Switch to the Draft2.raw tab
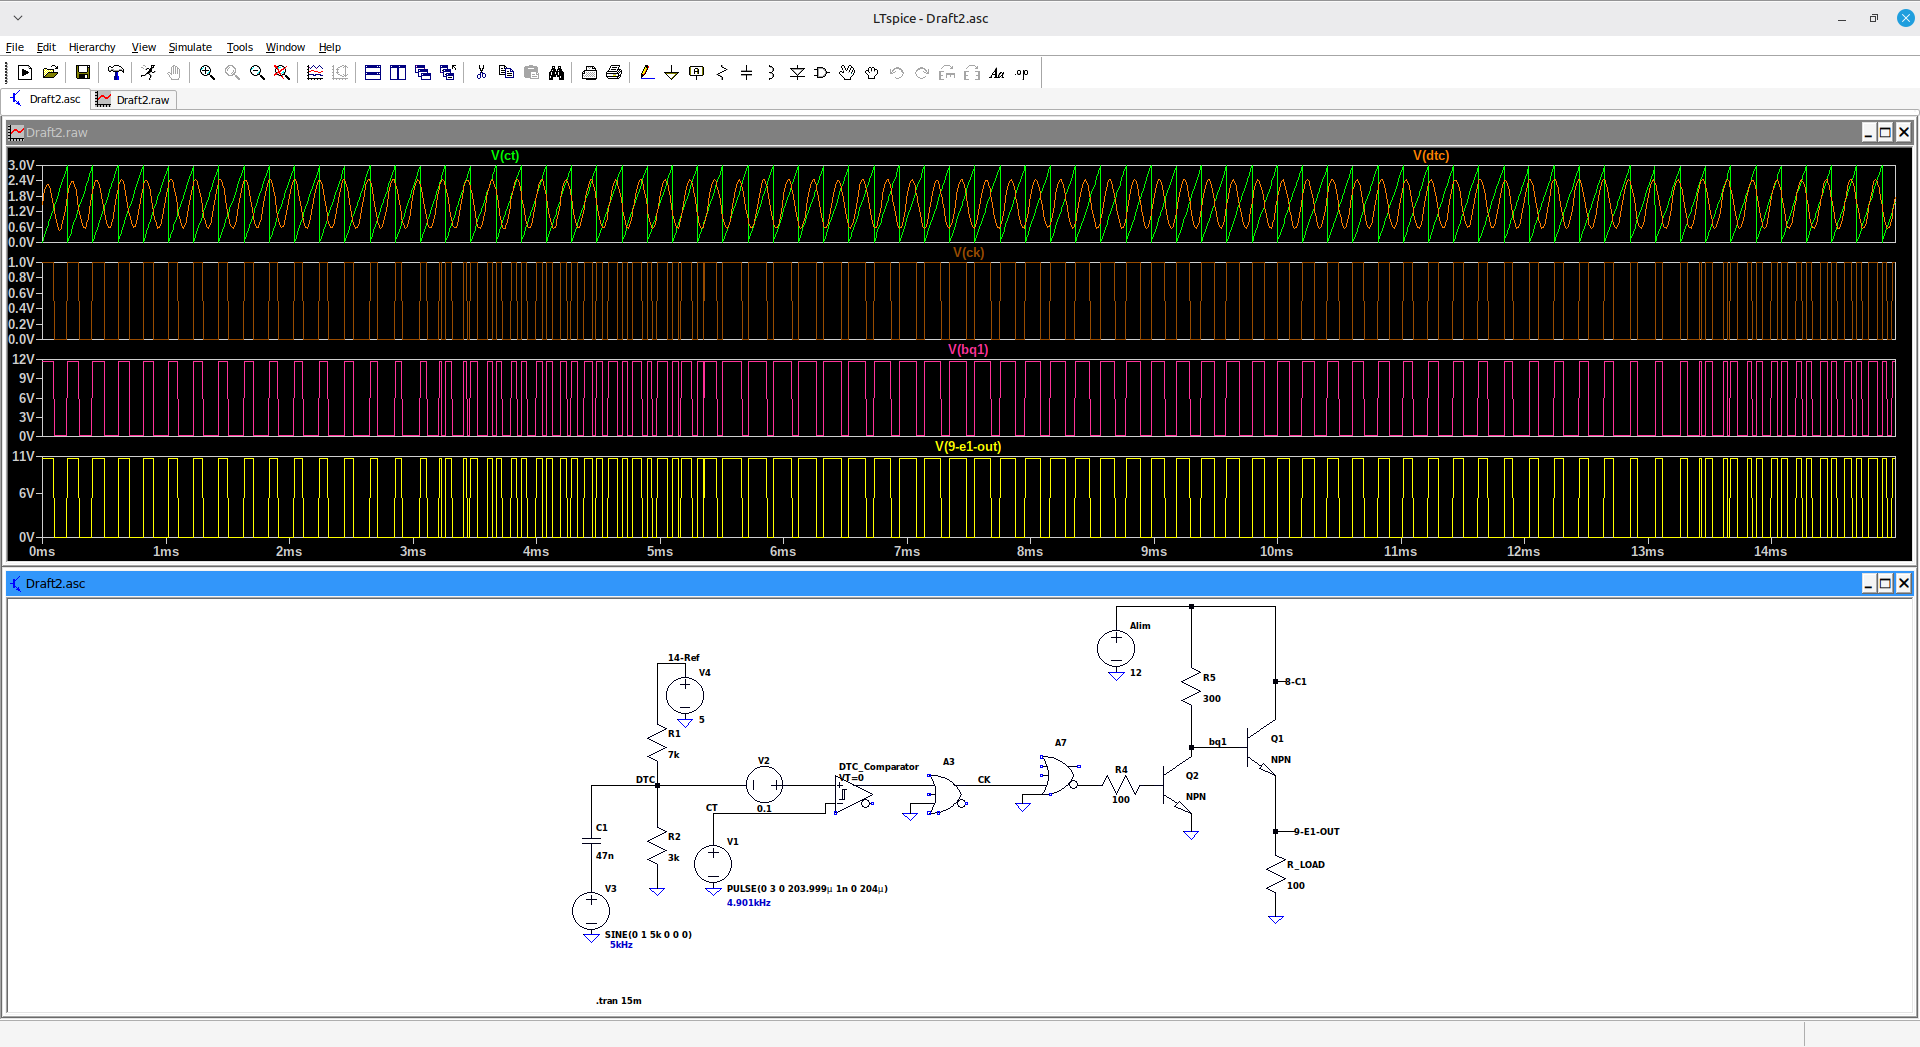1920x1047 pixels. 134,99
